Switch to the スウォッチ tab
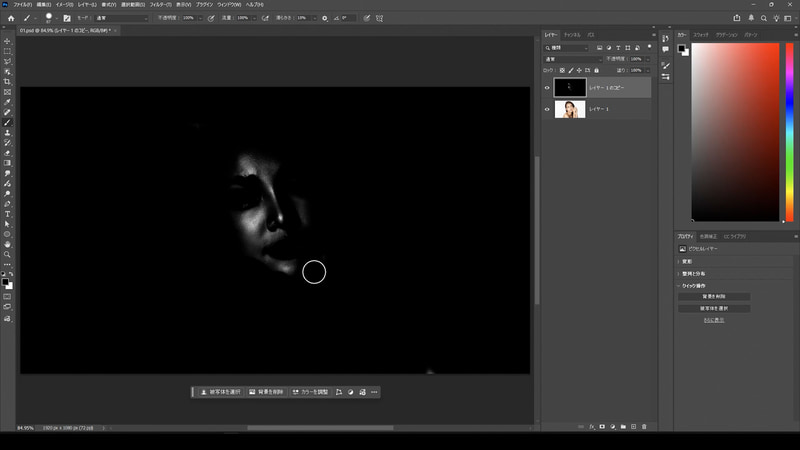The width and height of the screenshot is (800, 450). point(701,35)
